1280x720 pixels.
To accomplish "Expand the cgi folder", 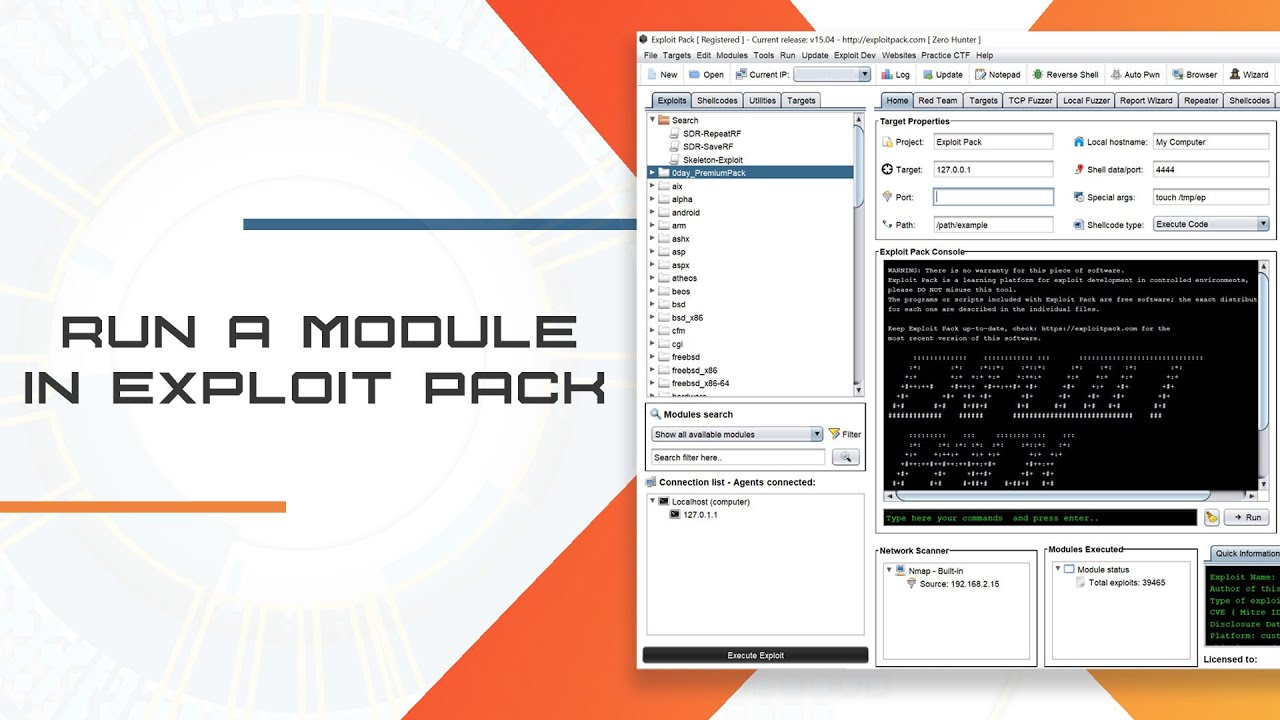I will (652, 344).
